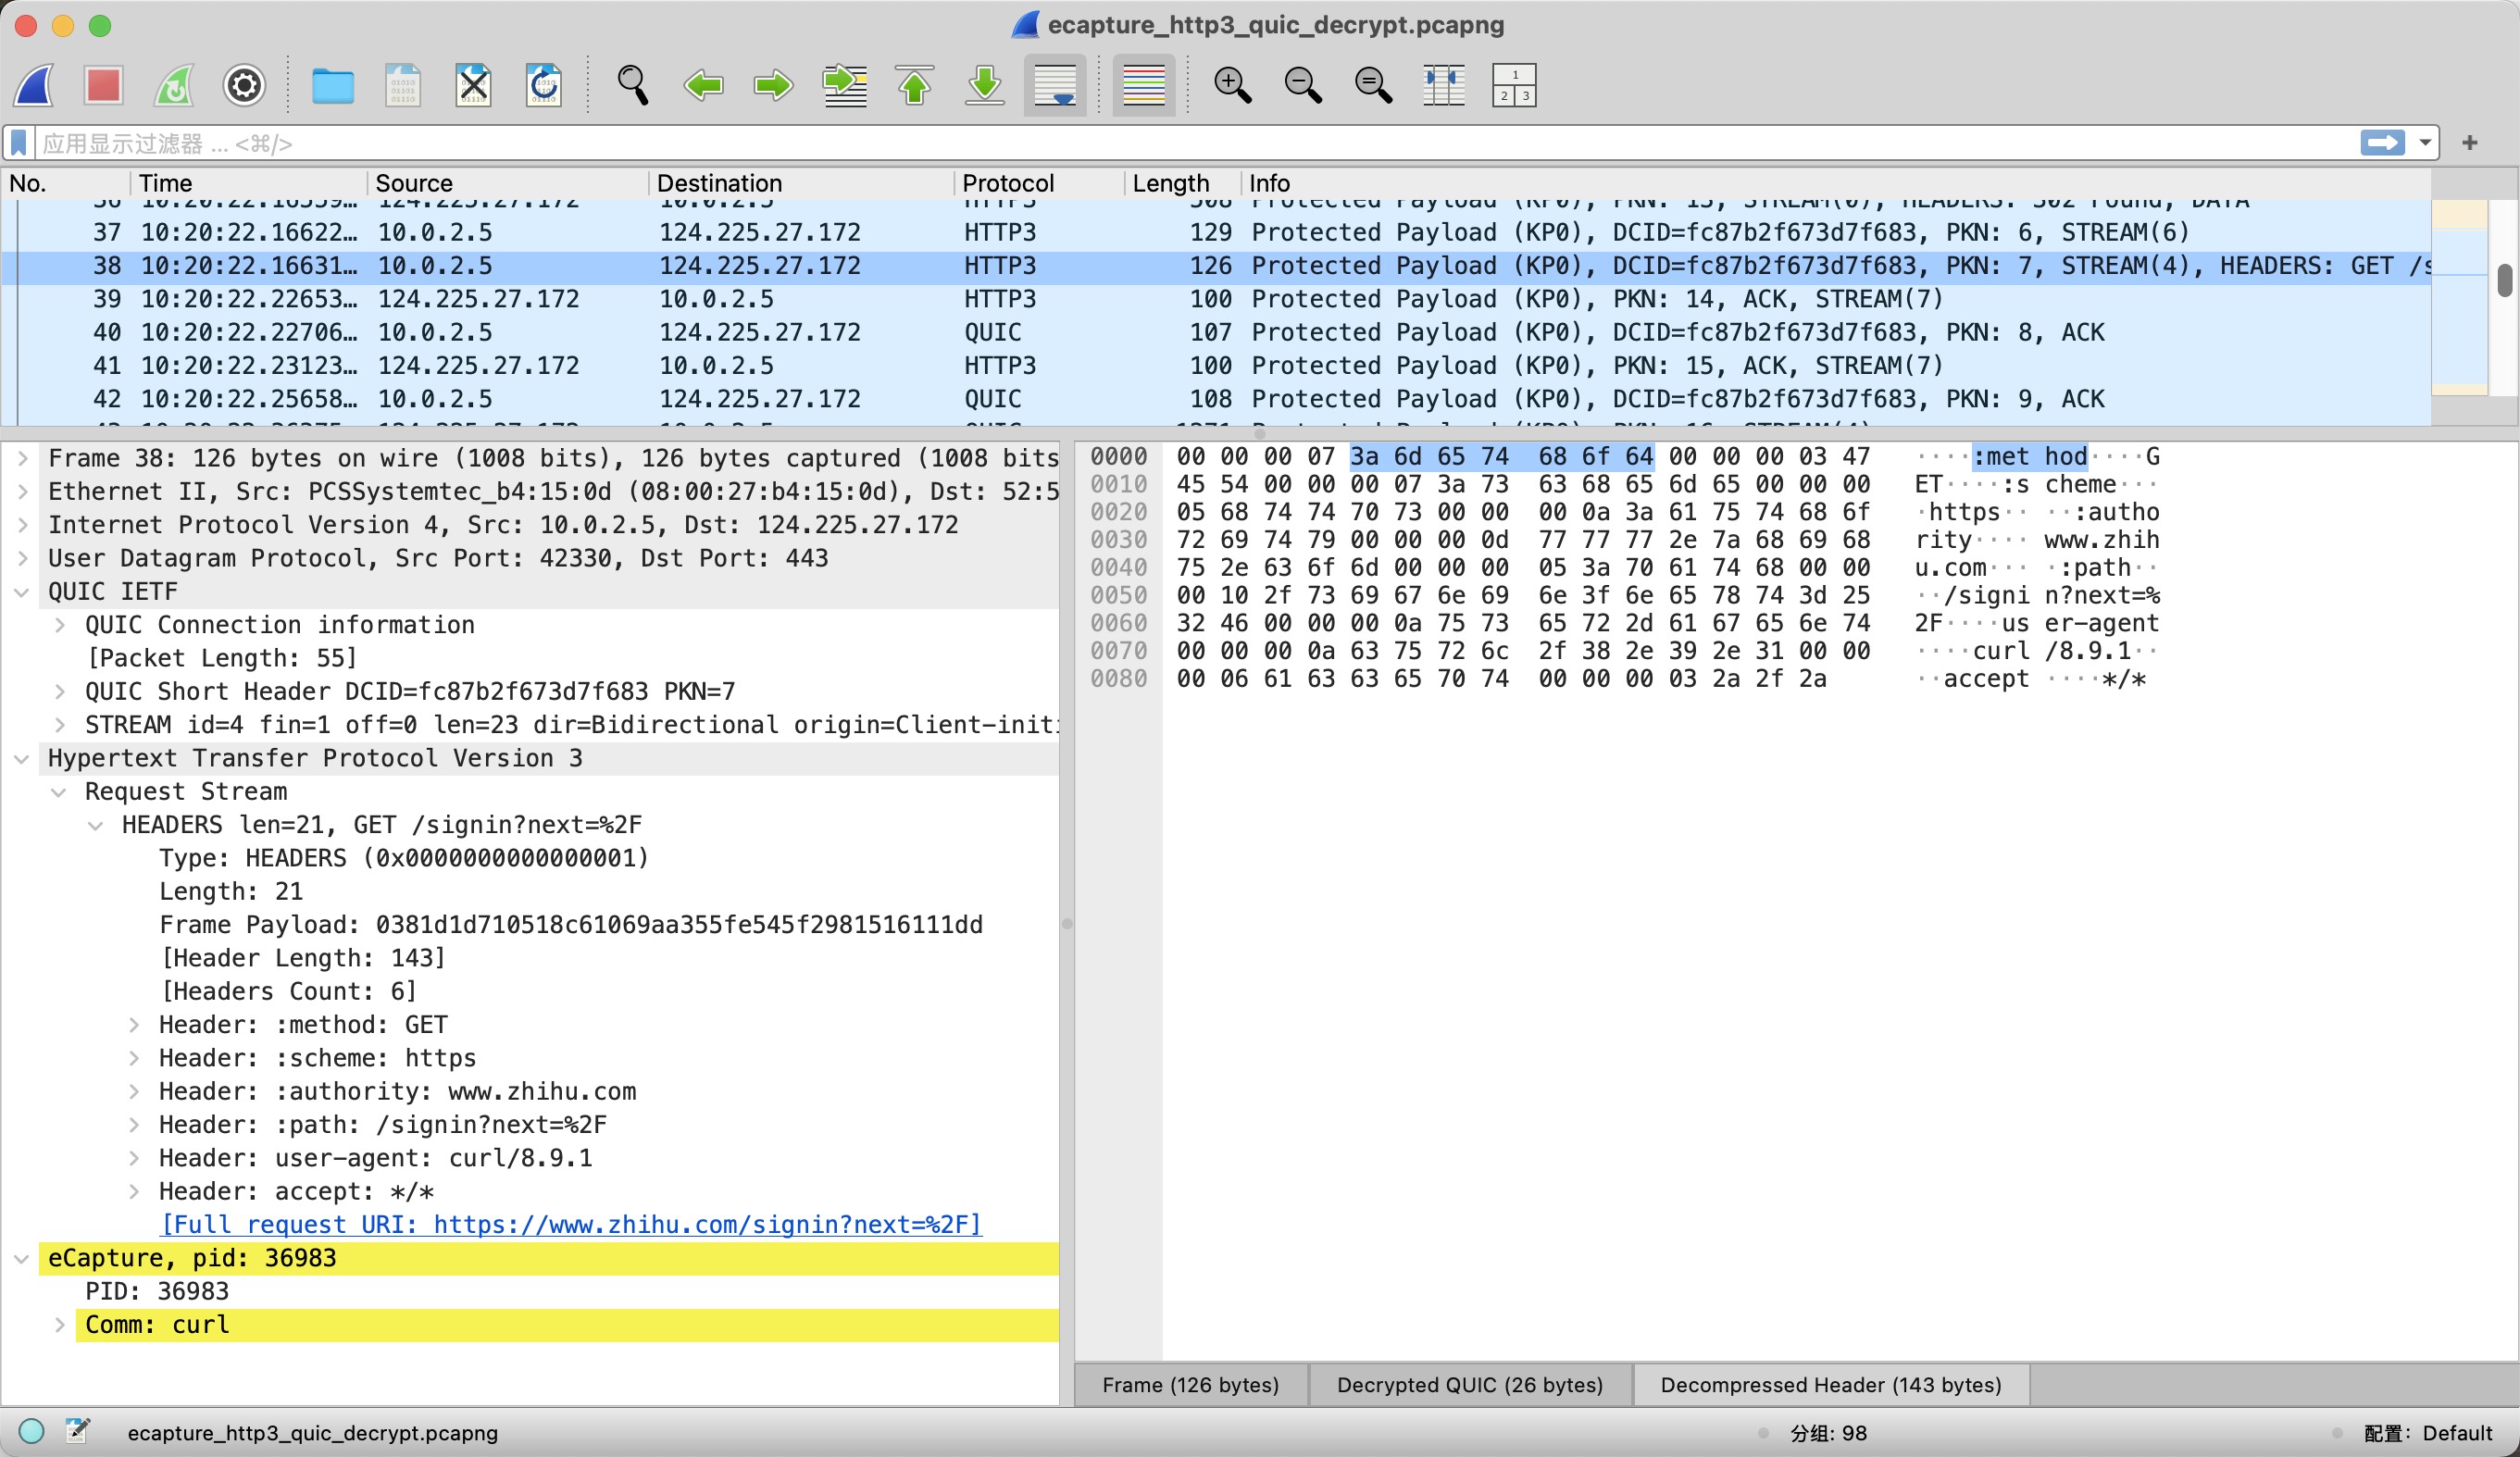Collapse the QUIC IETF tree section
Image resolution: width=2520 pixels, height=1457 pixels.
(x=22, y=592)
